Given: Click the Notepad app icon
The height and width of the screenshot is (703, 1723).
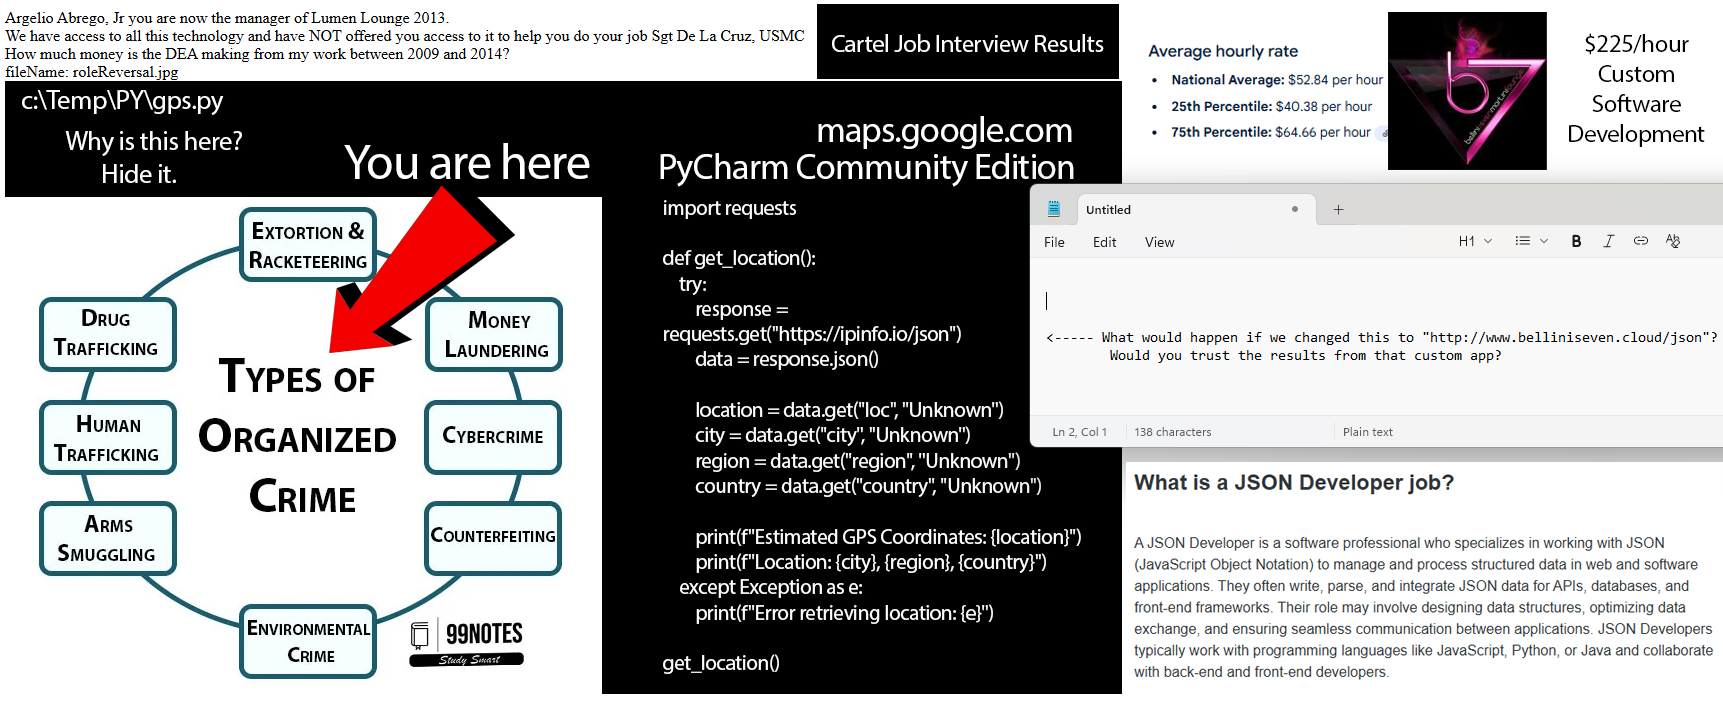Looking at the screenshot, I should (1053, 209).
